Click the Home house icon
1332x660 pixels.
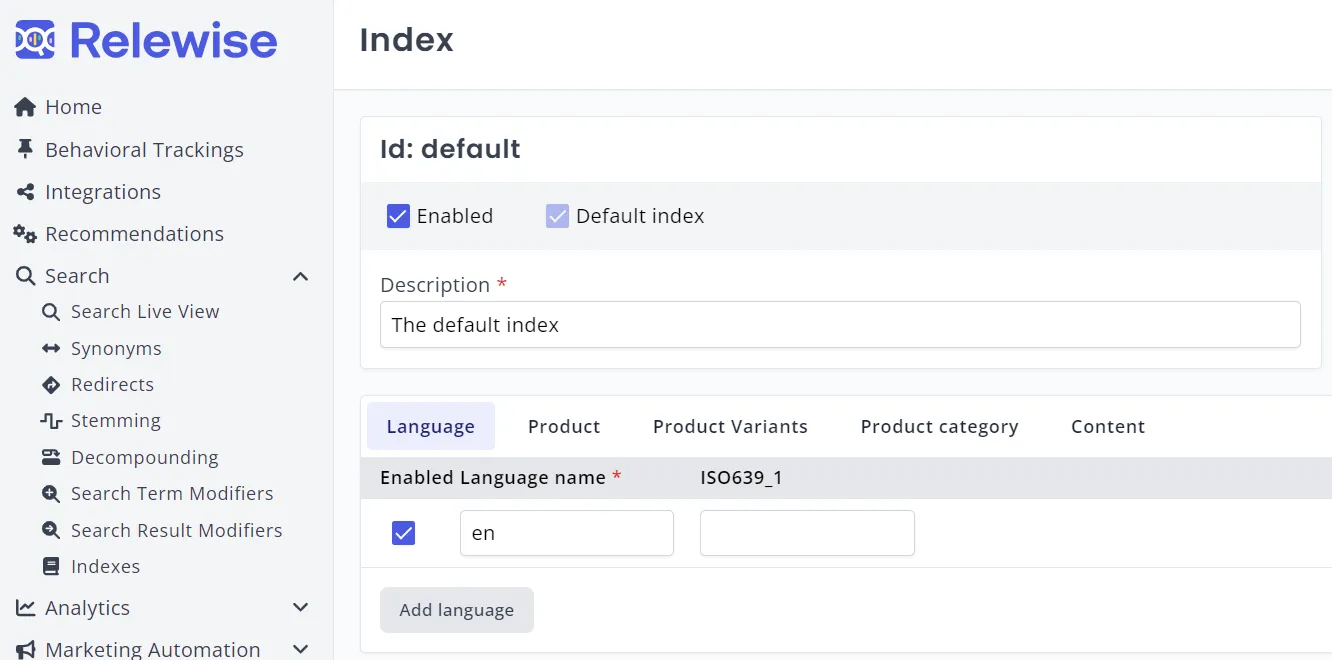(25, 107)
